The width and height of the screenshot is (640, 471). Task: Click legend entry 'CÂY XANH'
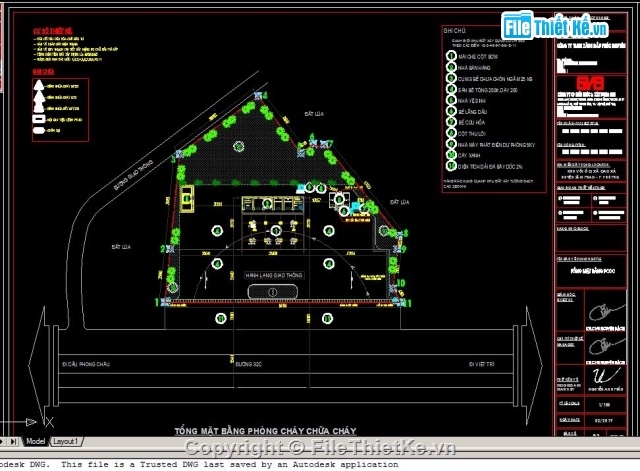(469, 156)
